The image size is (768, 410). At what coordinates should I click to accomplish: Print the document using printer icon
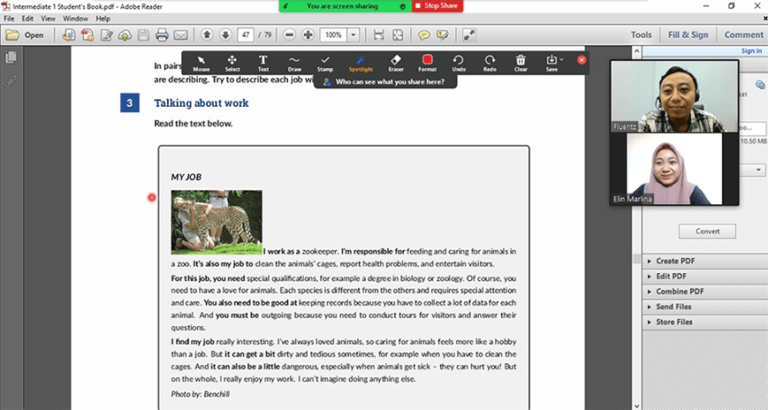click(x=162, y=35)
